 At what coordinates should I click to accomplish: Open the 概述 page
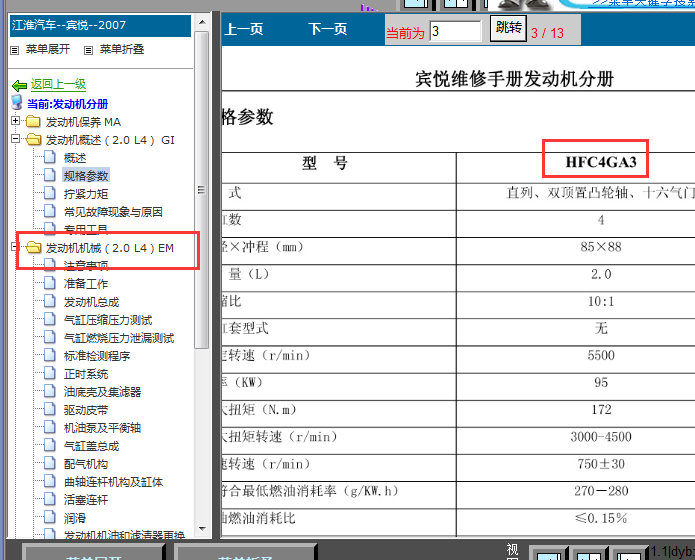point(74,158)
